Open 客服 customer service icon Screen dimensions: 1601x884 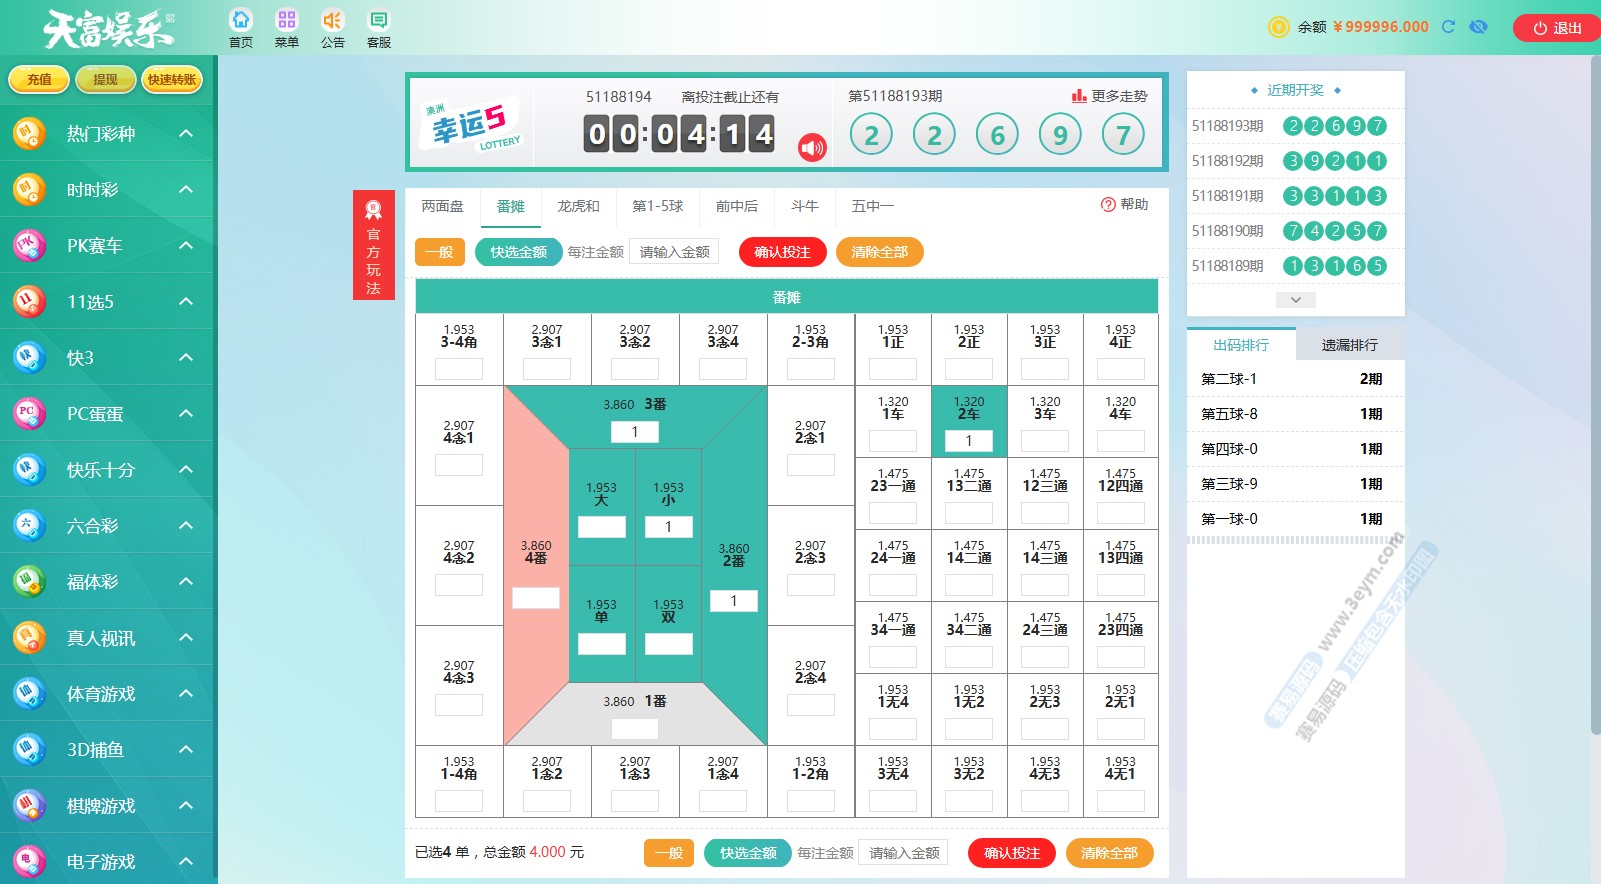coord(378,21)
